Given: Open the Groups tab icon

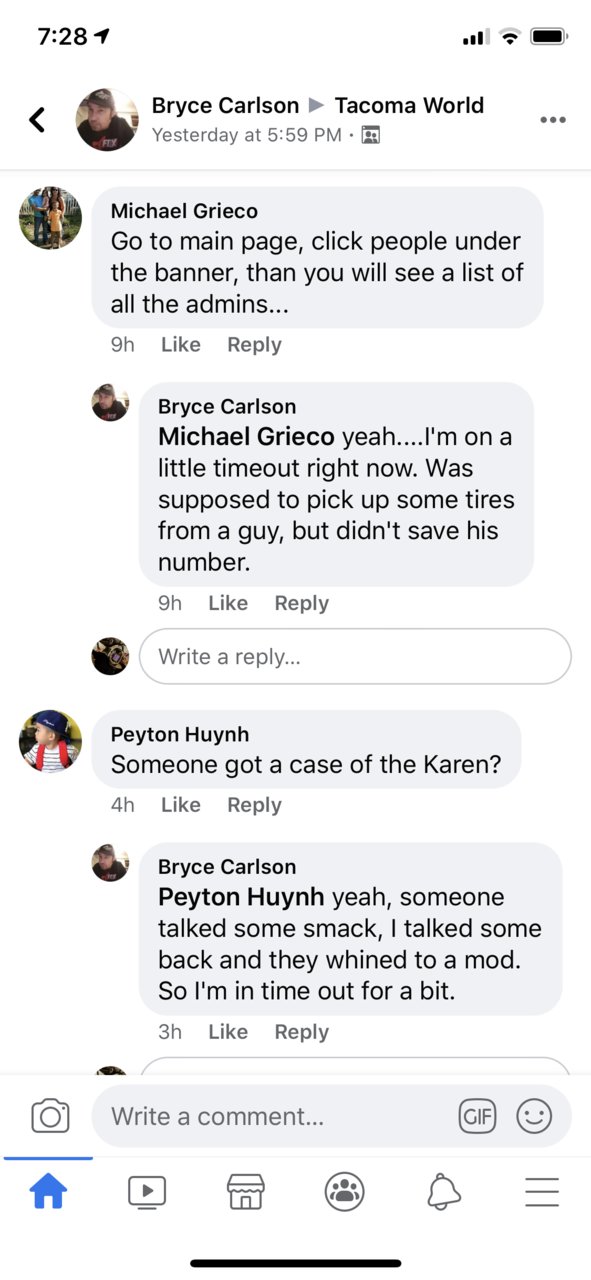Looking at the screenshot, I should pyautogui.click(x=345, y=1191).
